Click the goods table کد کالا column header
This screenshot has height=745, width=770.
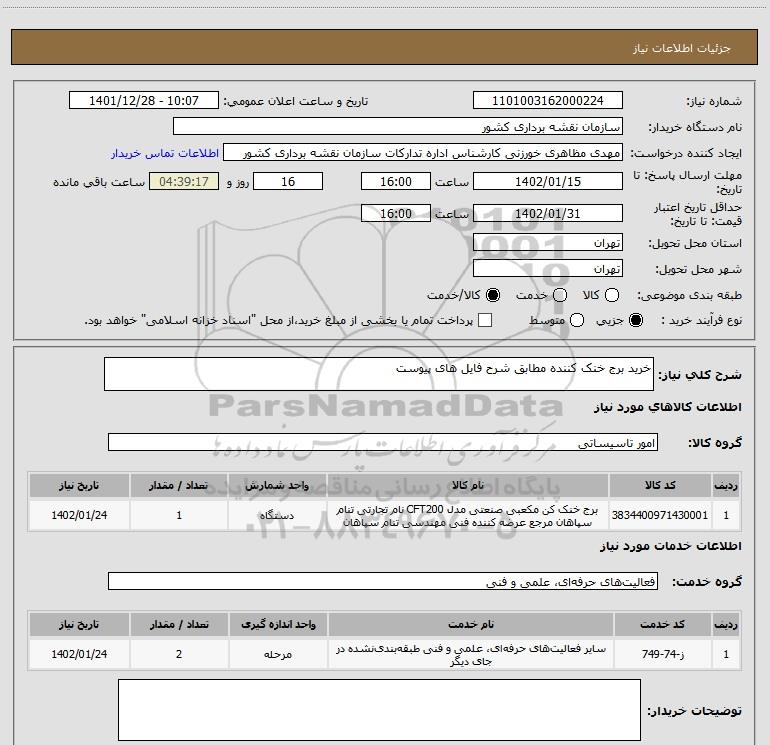[x=660, y=486]
